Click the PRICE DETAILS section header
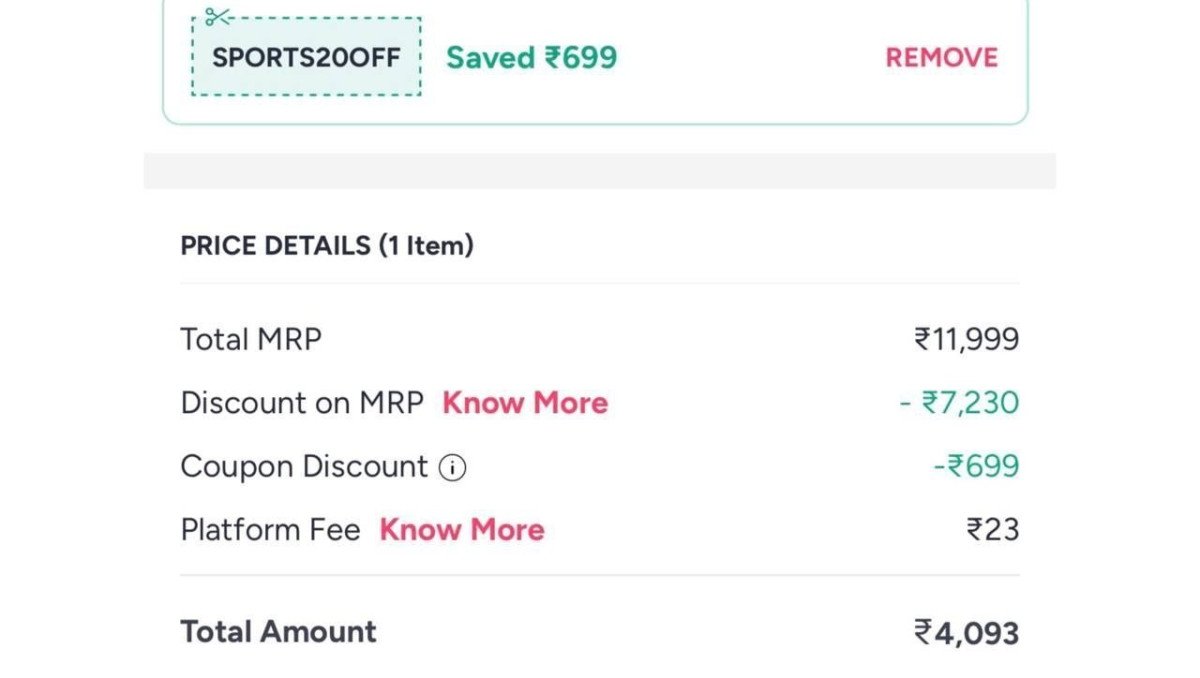The width and height of the screenshot is (1200, 678). (327, 245)
